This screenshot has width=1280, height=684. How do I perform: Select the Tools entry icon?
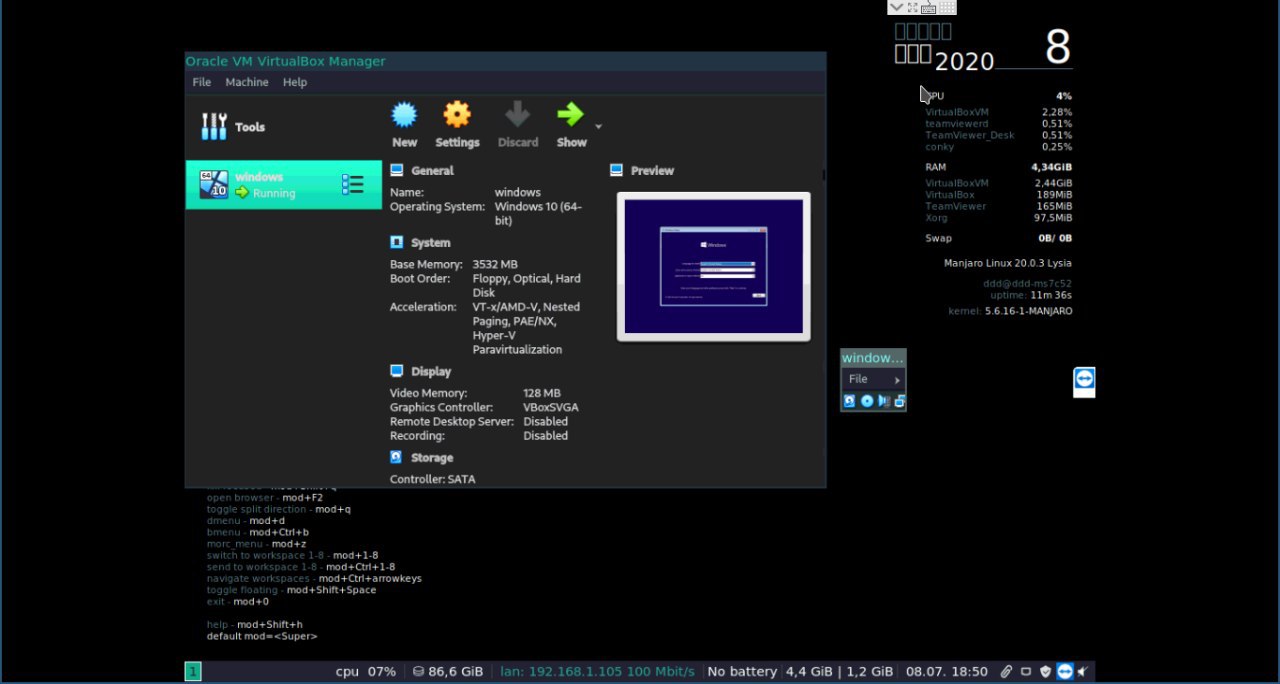[x=214, y=126]
